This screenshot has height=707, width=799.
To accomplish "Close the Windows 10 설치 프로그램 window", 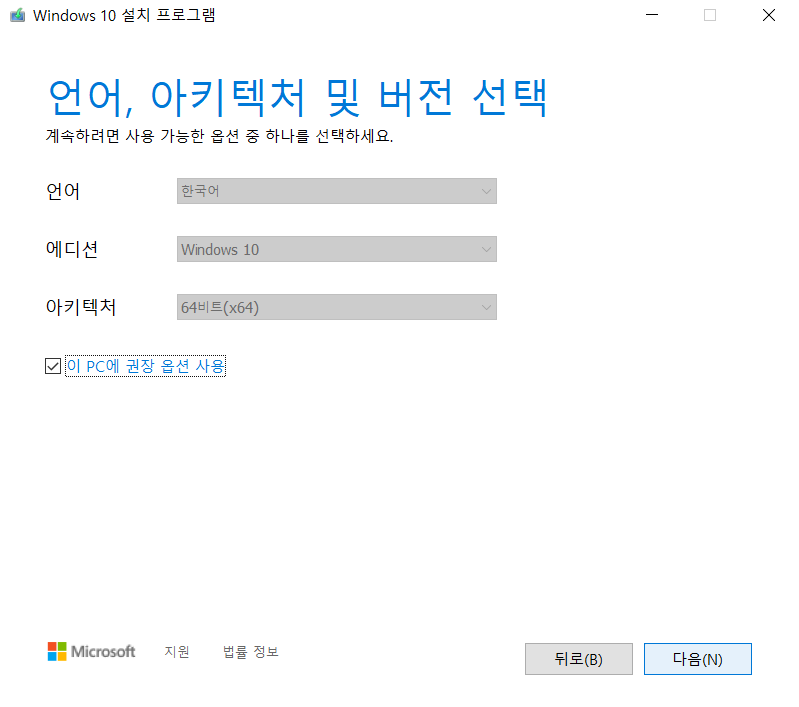I will click(768, 15).
